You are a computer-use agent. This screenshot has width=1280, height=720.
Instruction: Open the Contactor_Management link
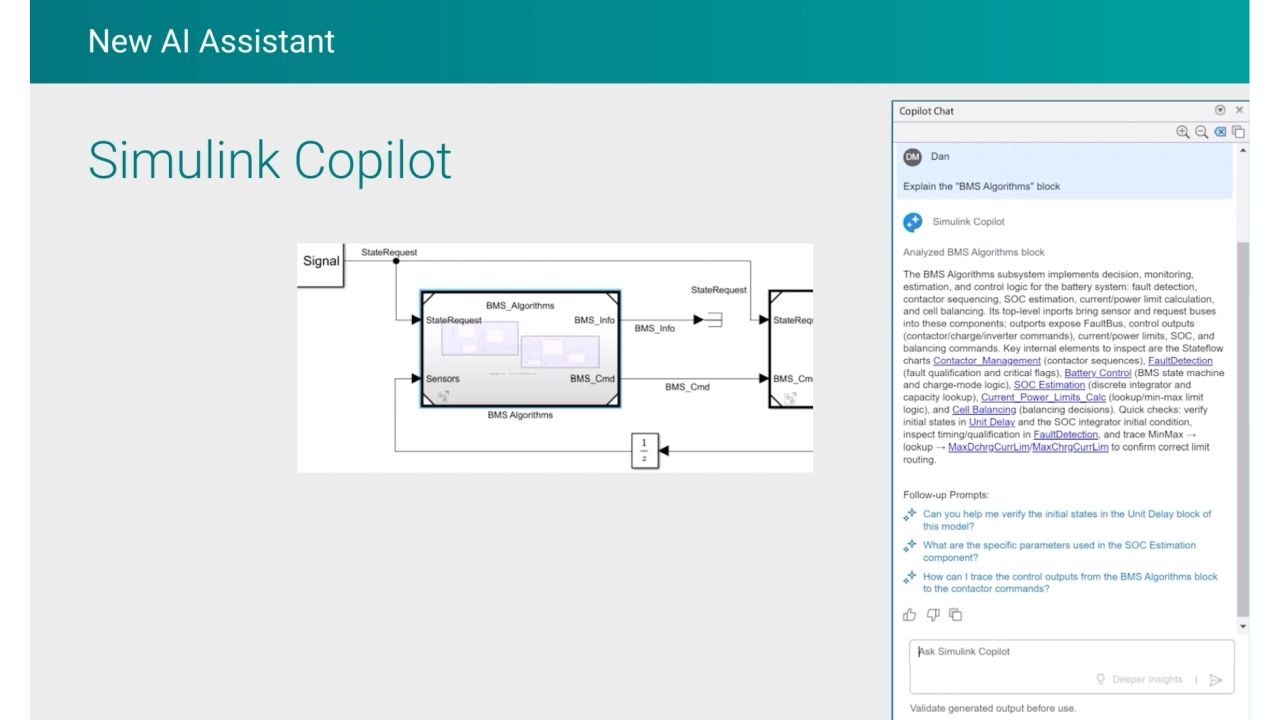coord(986,361)
